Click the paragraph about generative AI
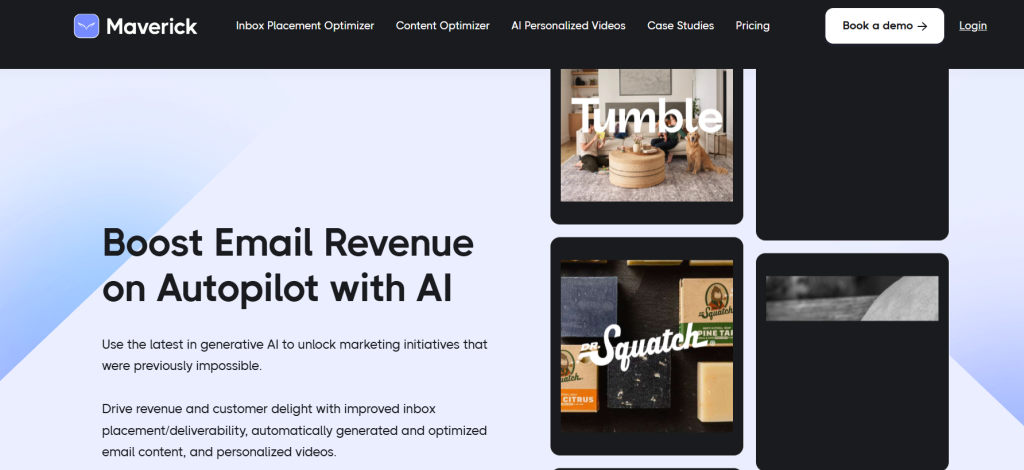 [x=295, y=355]
